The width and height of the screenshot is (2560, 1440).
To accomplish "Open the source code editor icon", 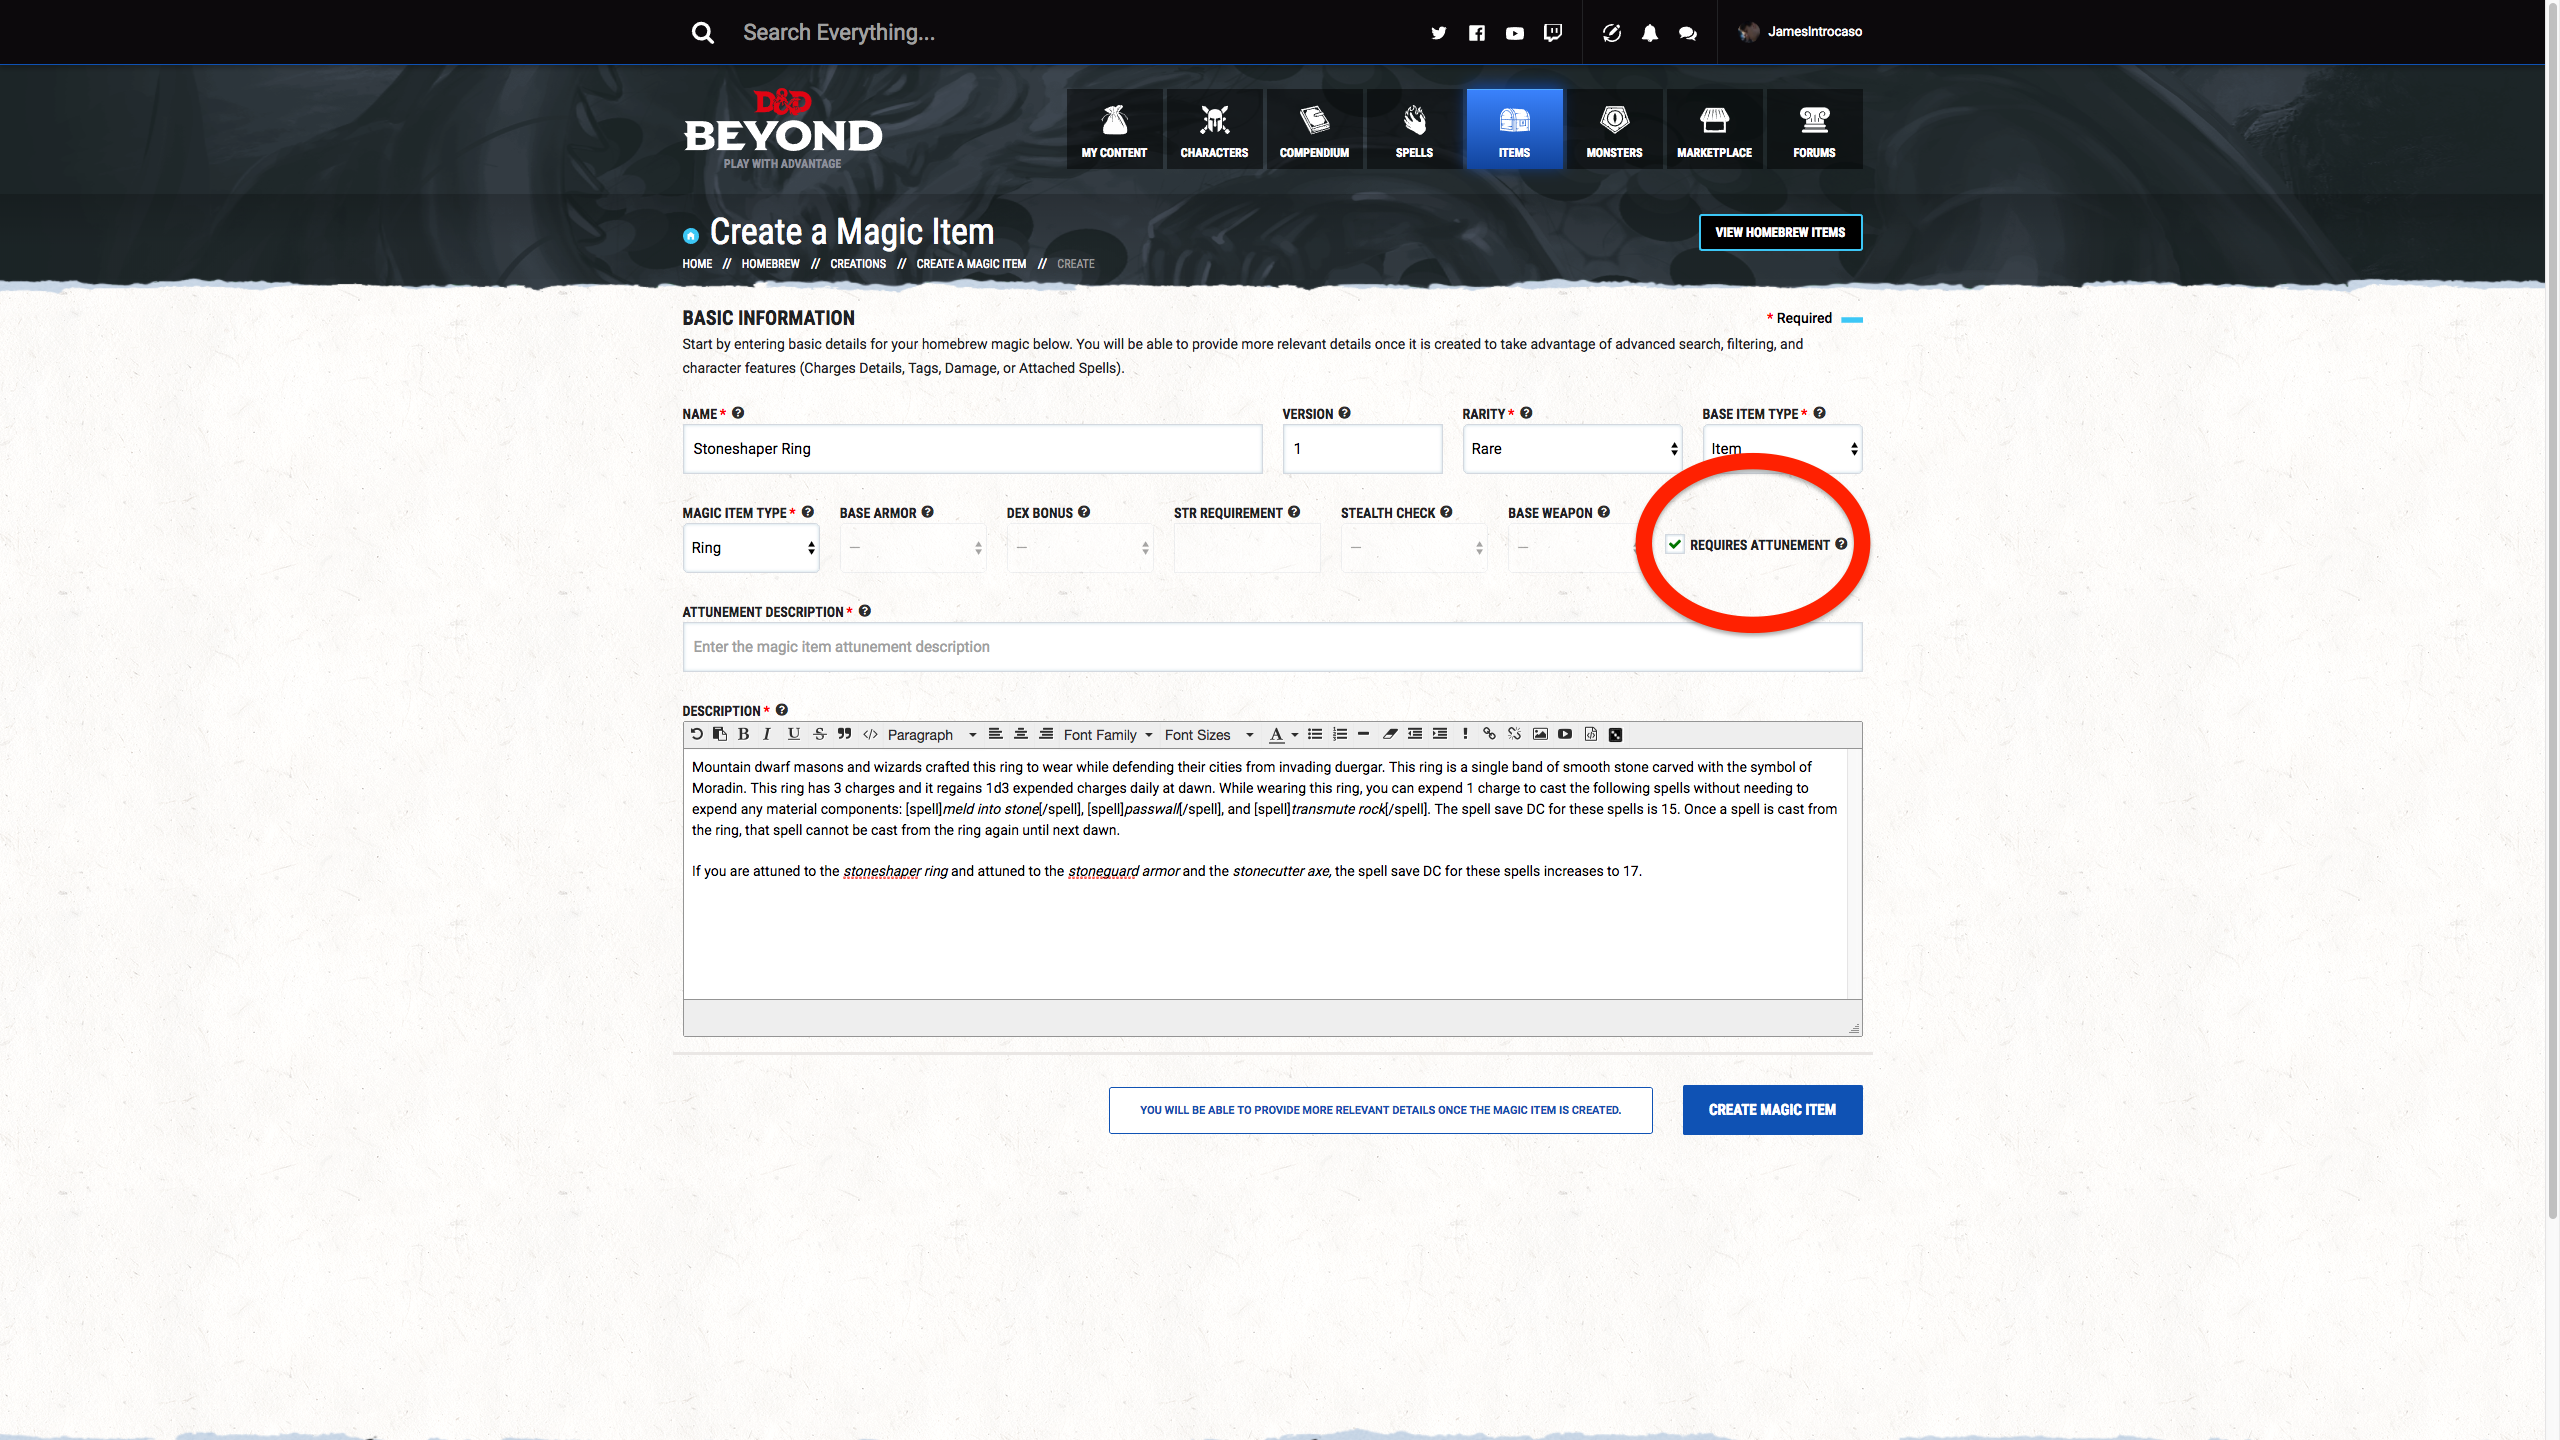I will point(1591,734).
